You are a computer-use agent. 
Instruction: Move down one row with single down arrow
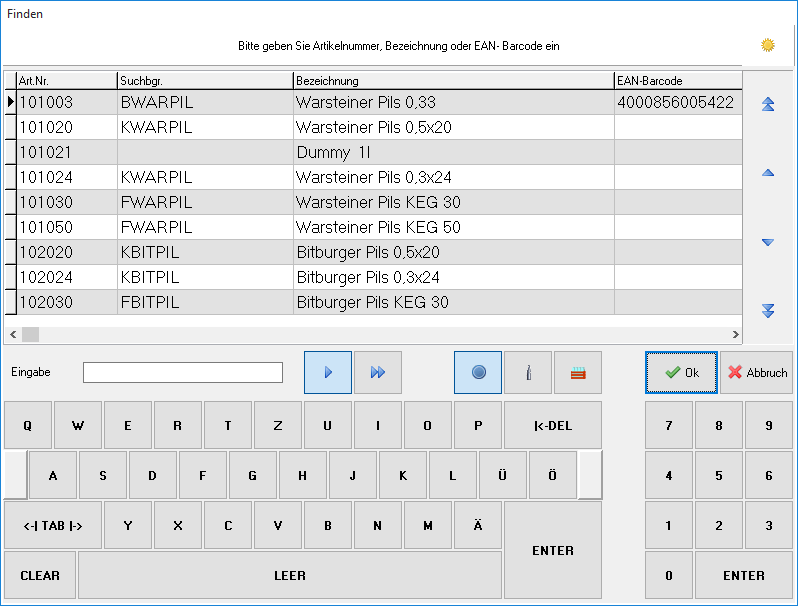click(x=768, y=242)
